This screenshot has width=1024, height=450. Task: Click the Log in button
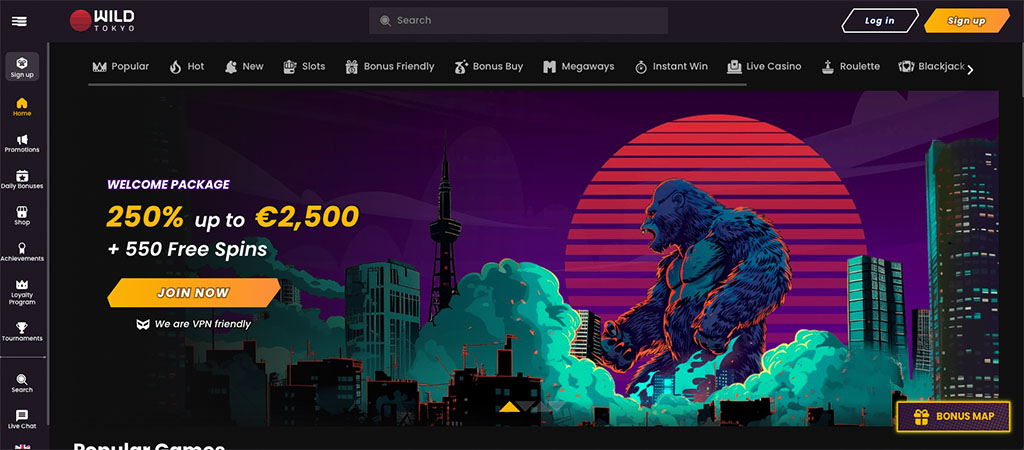tap(880, 20)
